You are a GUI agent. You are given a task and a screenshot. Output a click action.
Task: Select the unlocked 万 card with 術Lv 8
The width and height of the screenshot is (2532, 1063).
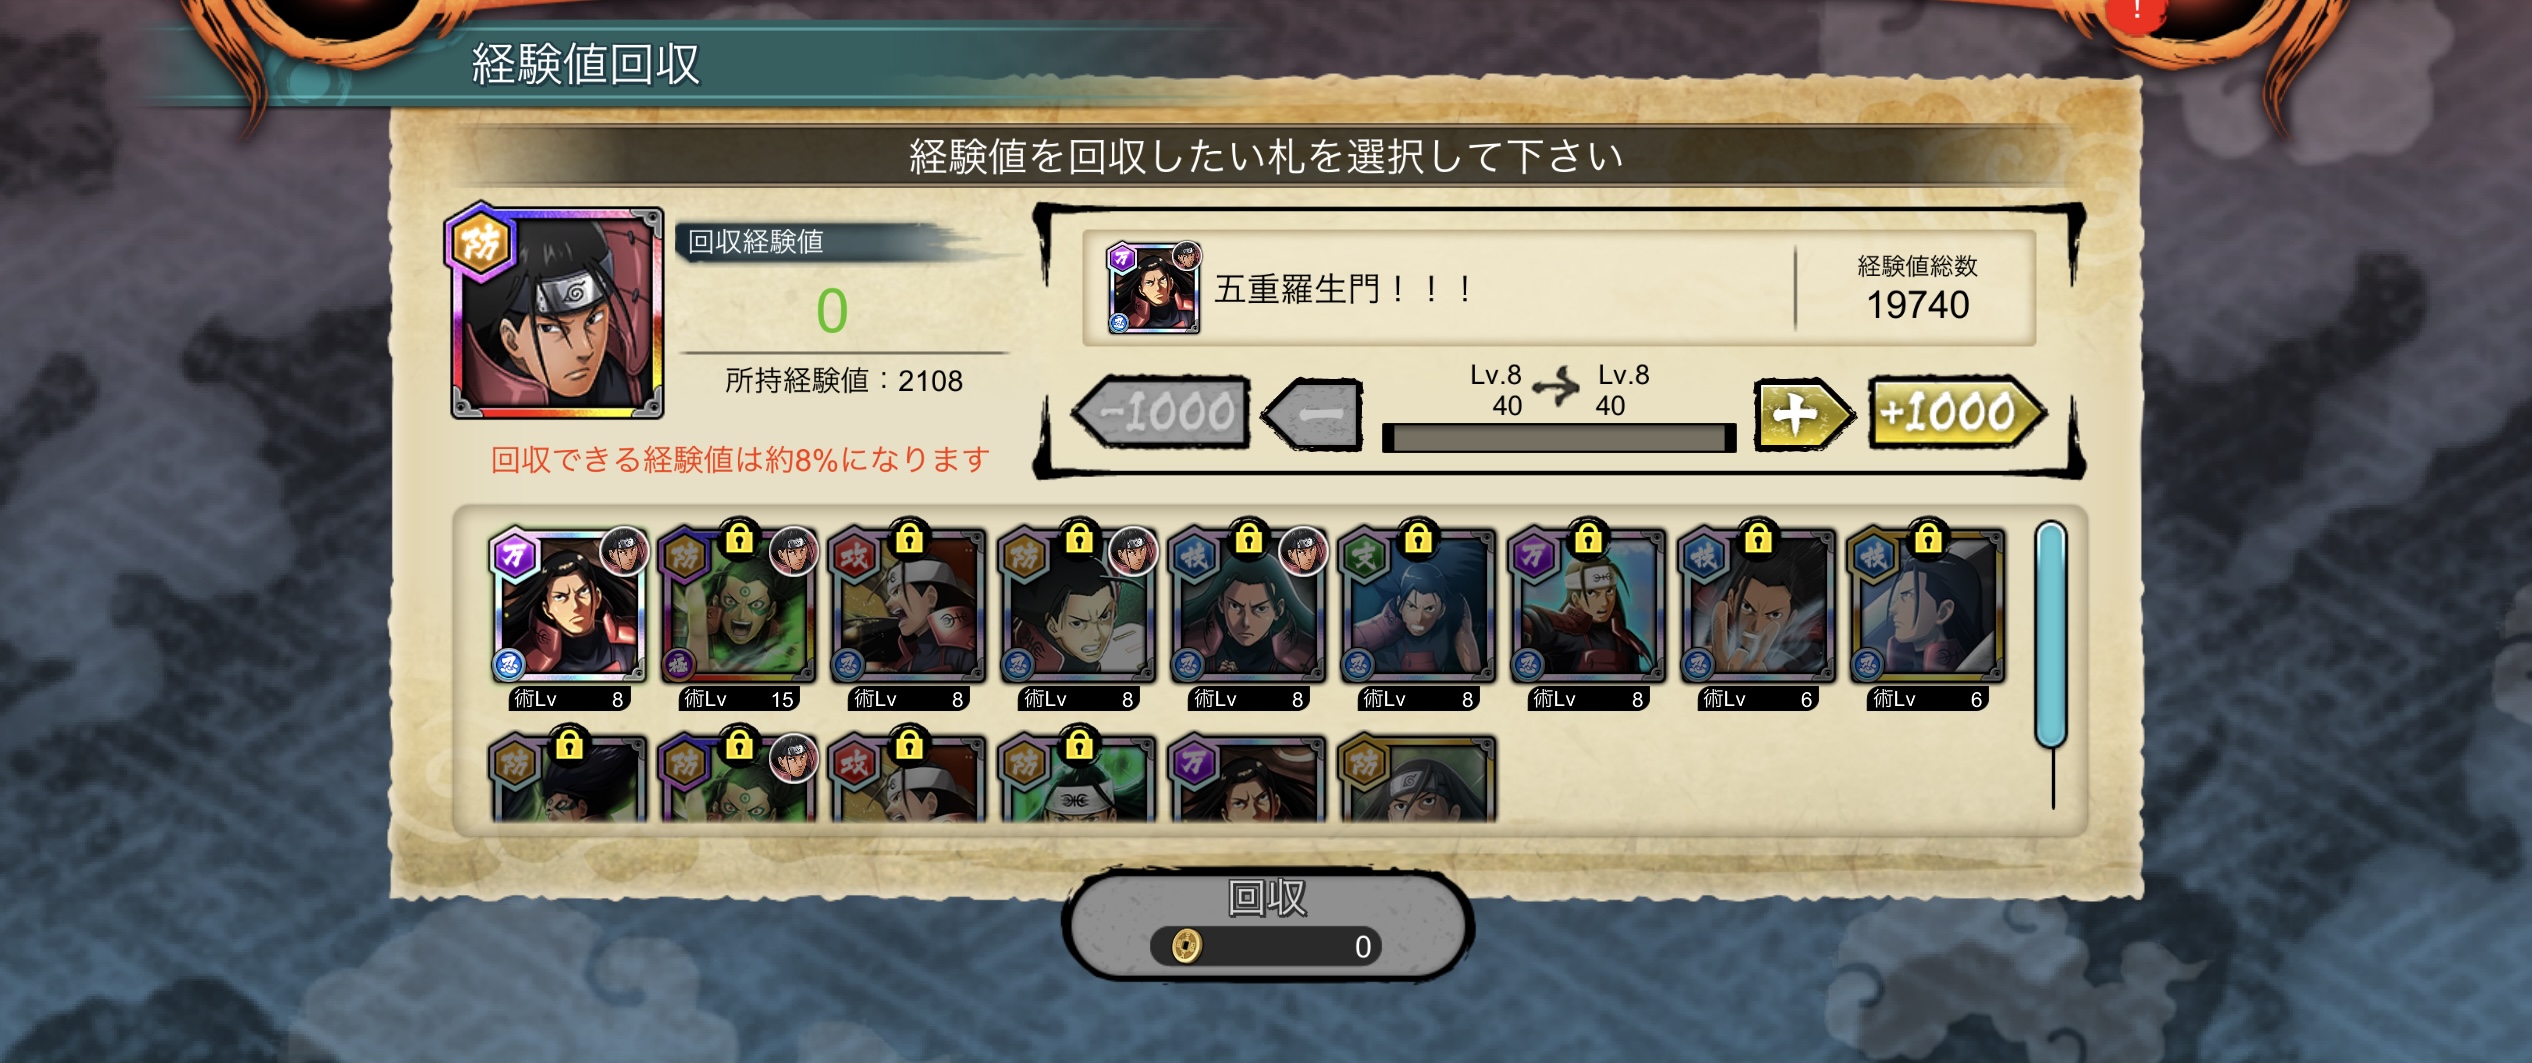click(568, 606)
